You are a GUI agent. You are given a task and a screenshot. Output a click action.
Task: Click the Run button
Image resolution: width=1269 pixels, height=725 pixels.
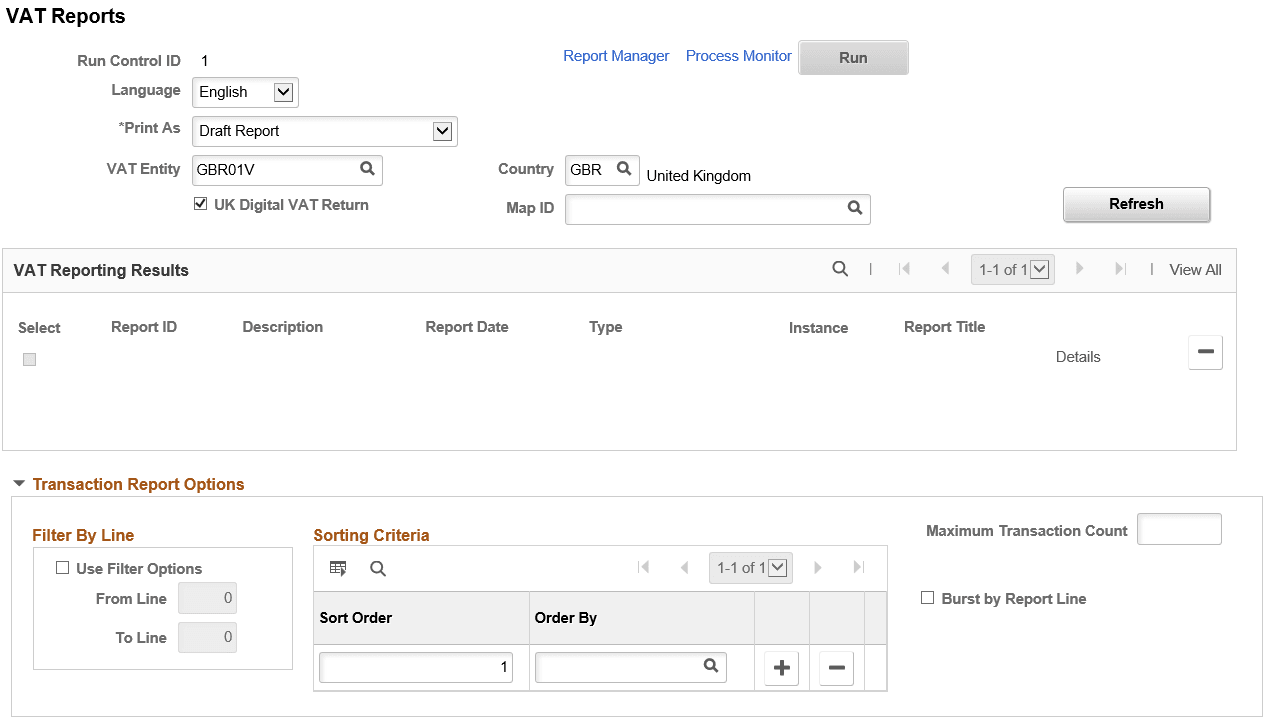tap(853, 57)
